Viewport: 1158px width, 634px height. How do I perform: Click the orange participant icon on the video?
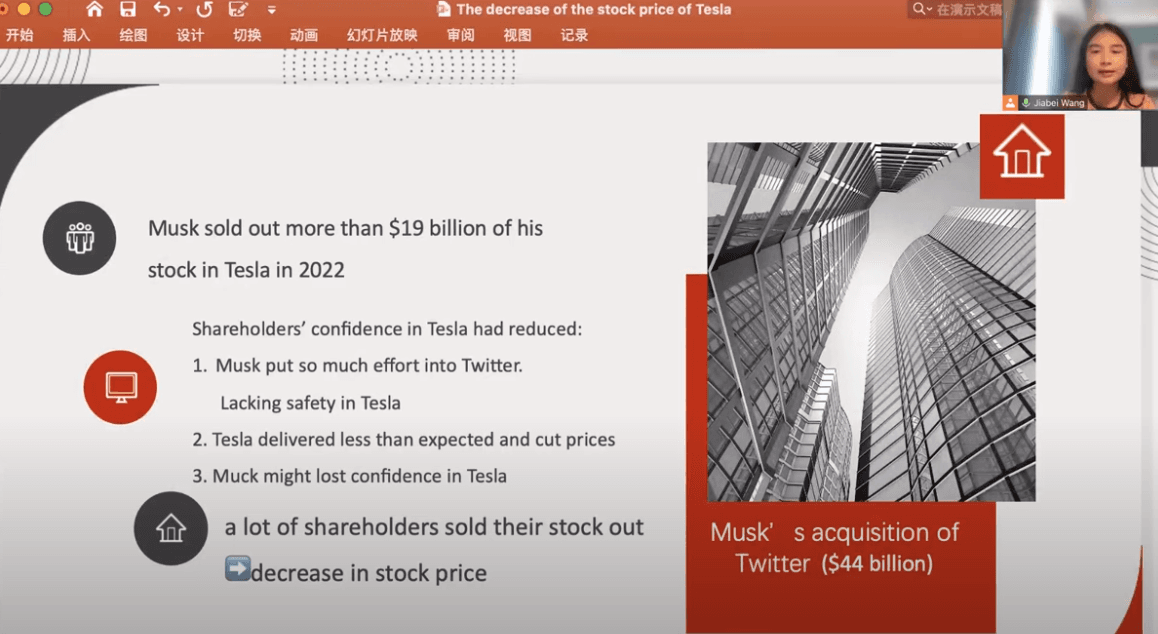coord(1010,103)
